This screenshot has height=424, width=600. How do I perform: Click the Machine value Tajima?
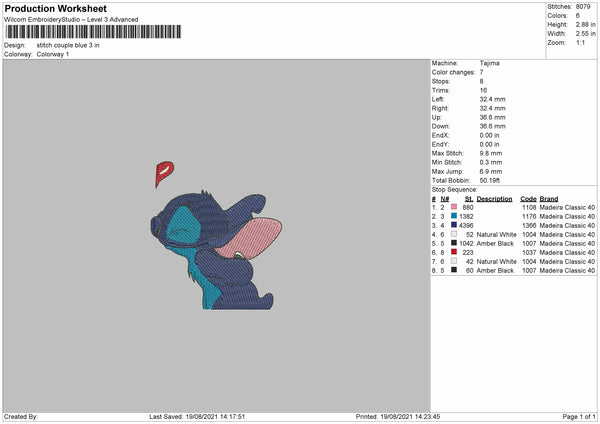[489, 63]
